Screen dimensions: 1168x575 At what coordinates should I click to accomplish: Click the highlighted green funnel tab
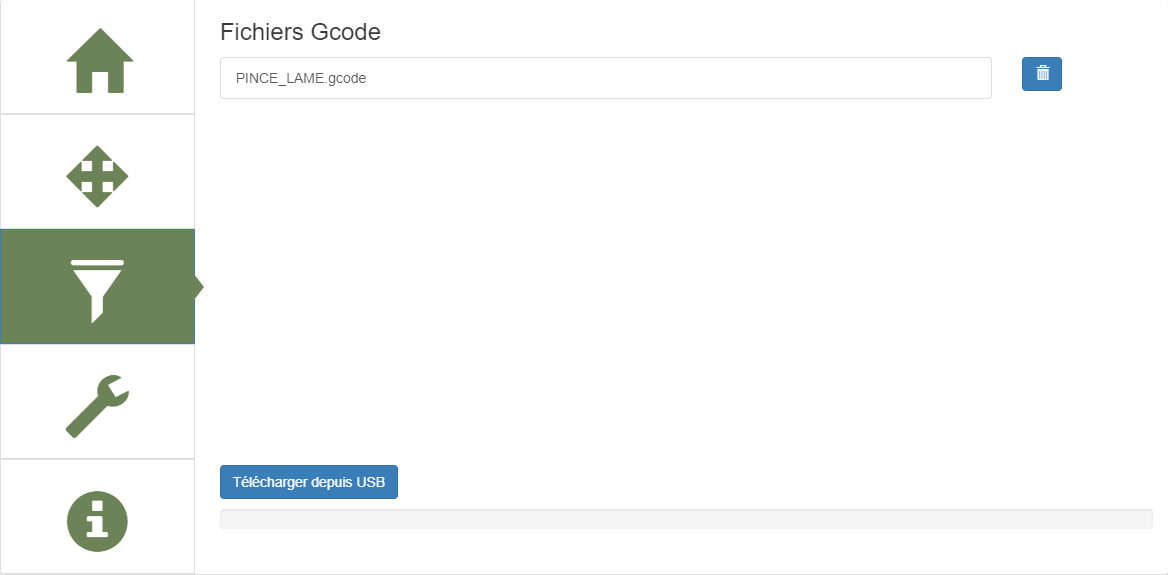pyautogui.click(x=97, y=289)
